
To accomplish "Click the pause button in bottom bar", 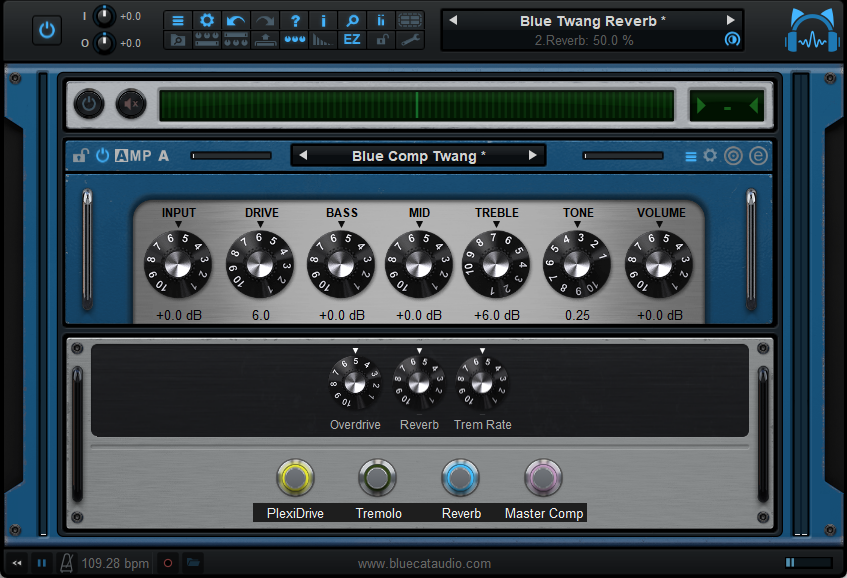I will (42, 563).
